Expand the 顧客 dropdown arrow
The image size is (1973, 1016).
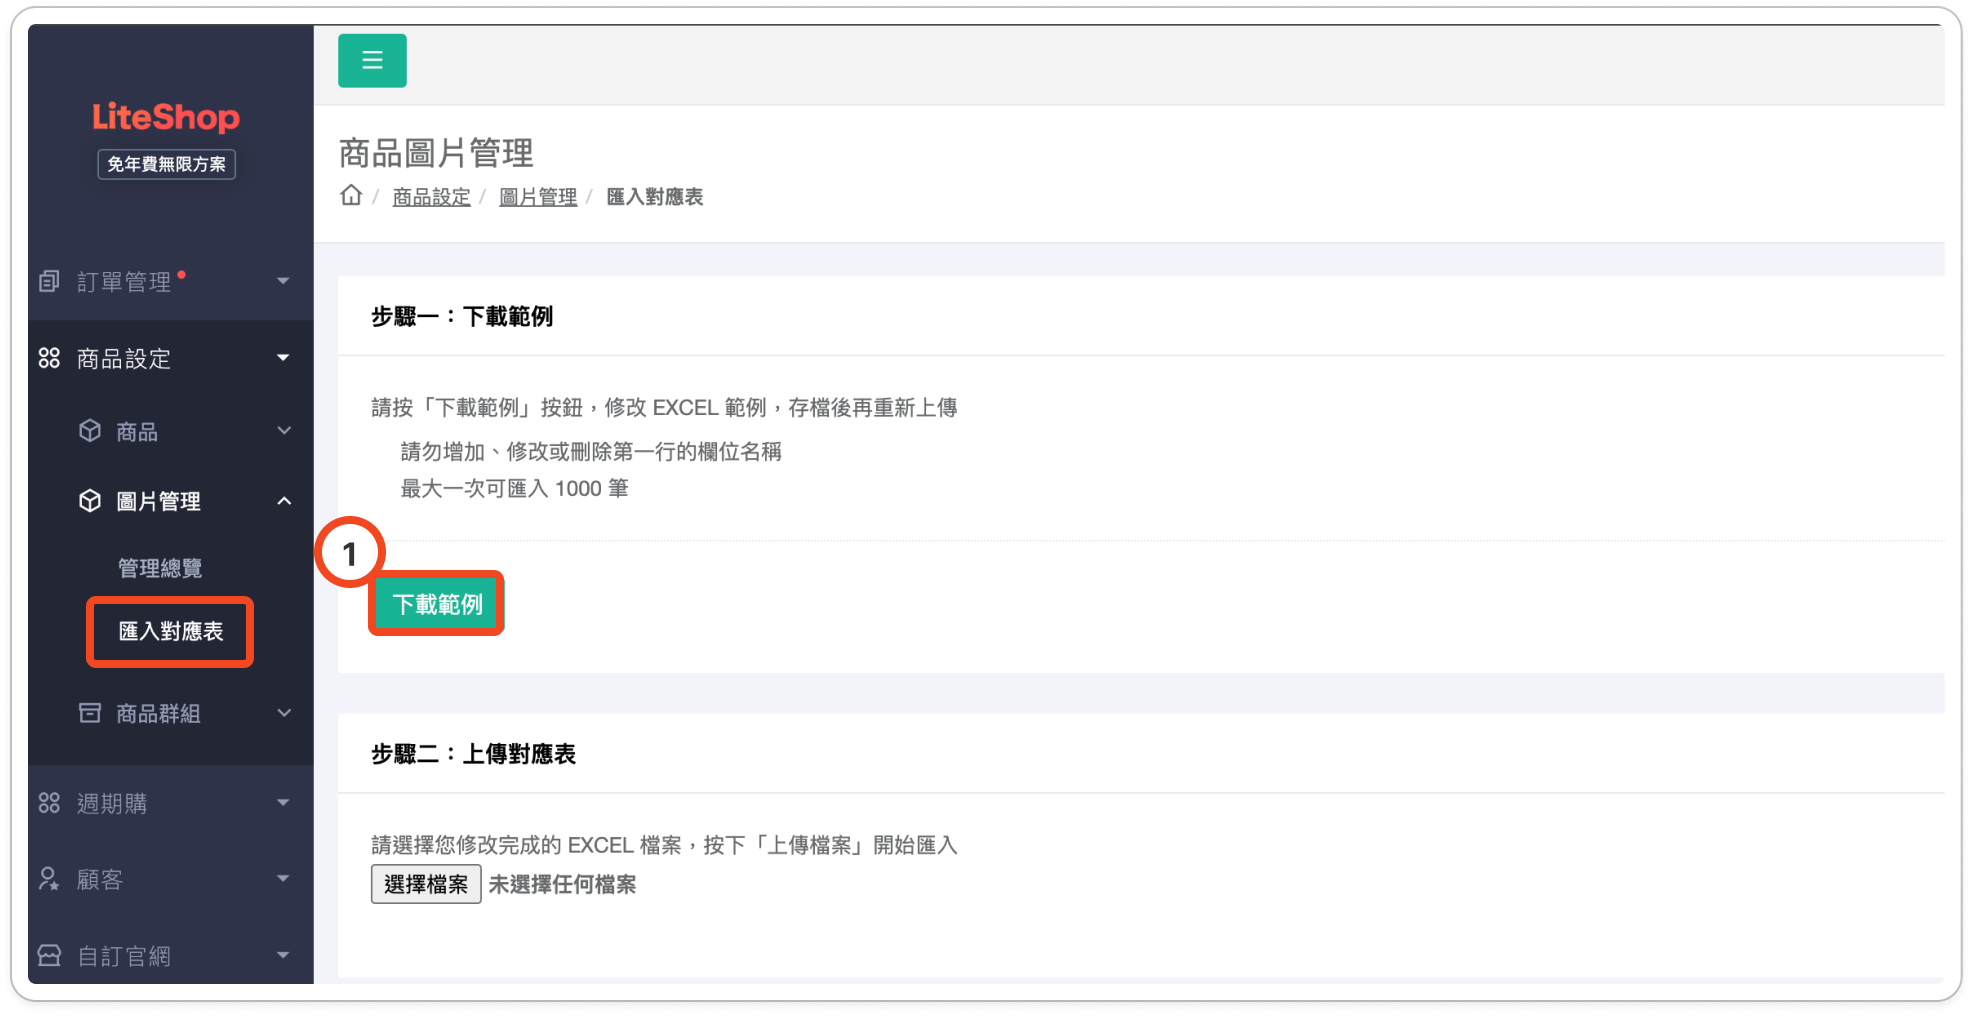point(283,879)
